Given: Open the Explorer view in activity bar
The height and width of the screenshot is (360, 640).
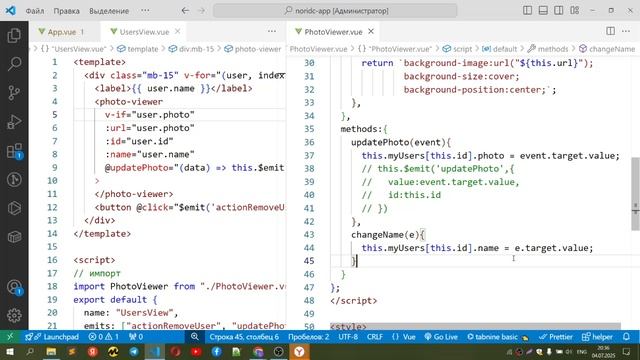Looking at the screenshot, I should (14, 36).
